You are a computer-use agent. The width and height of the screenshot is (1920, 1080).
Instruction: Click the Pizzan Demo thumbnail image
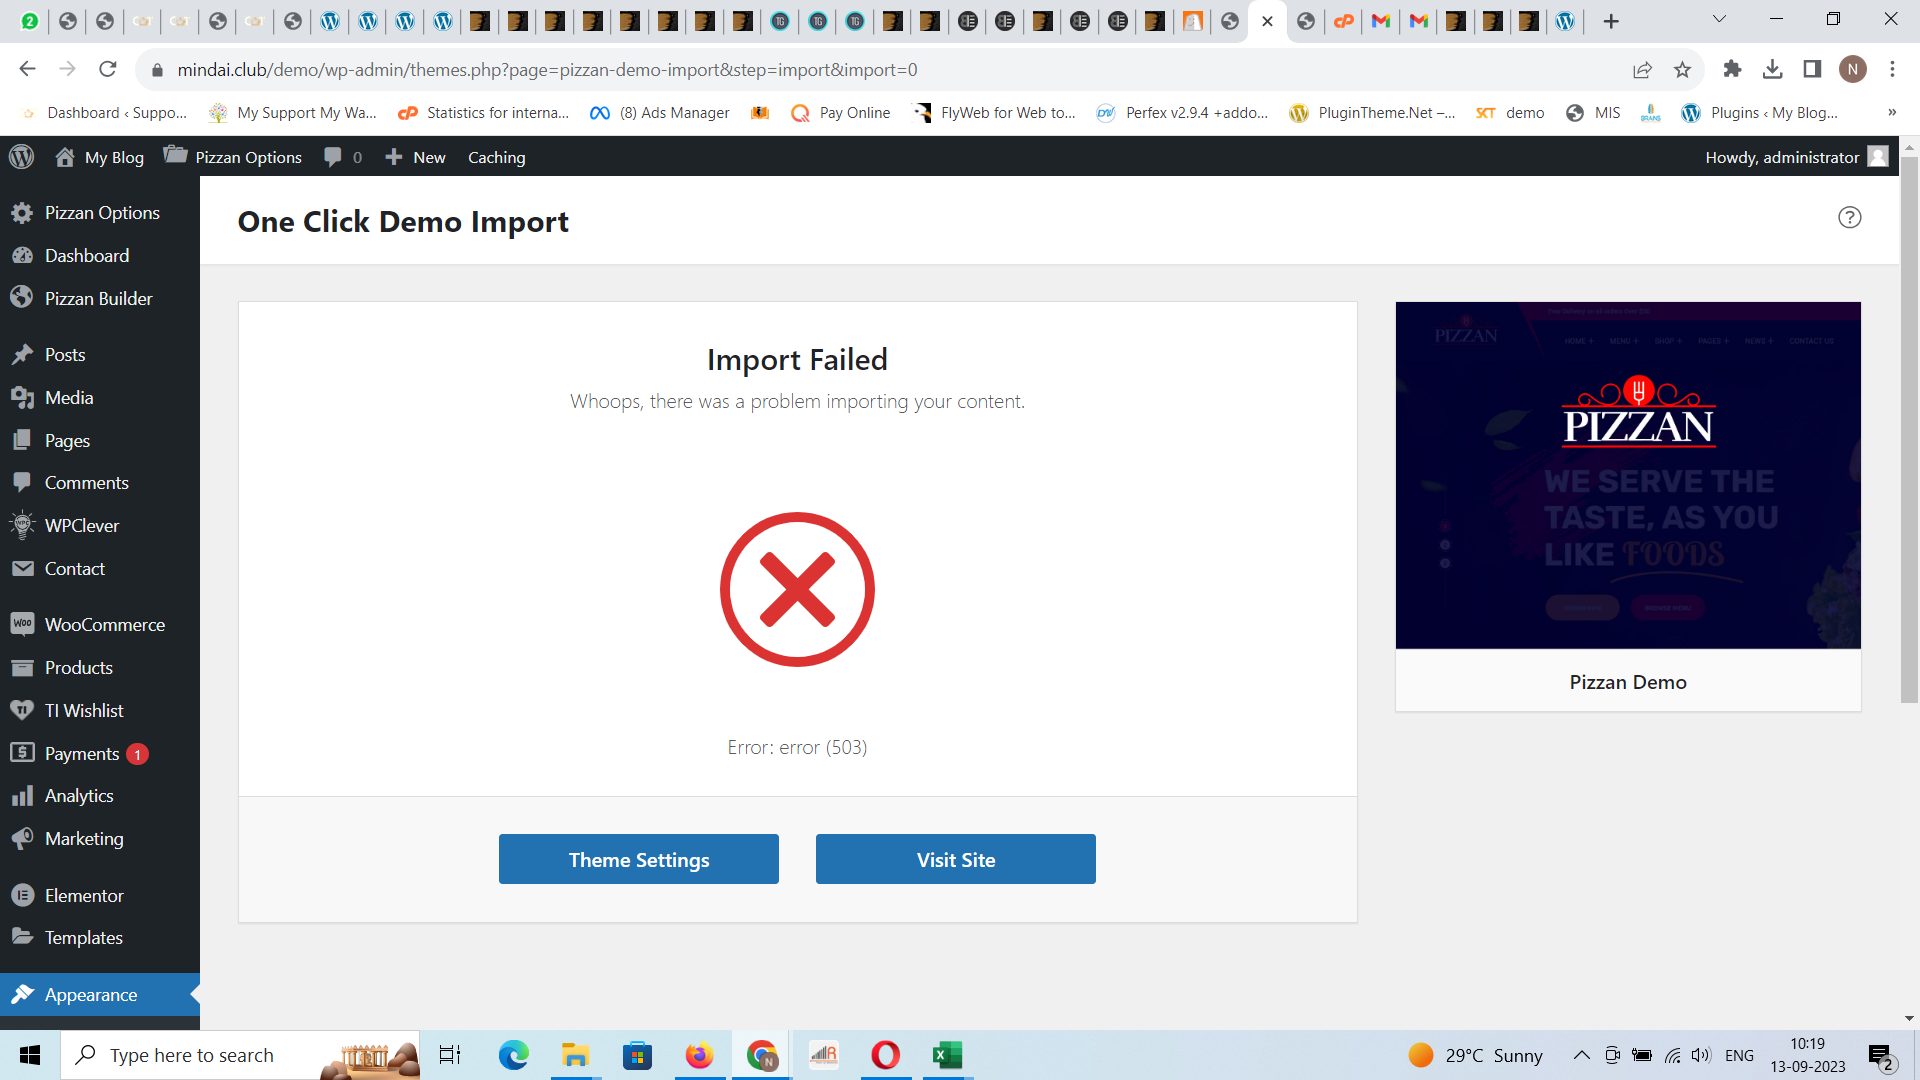(1628, 475)
